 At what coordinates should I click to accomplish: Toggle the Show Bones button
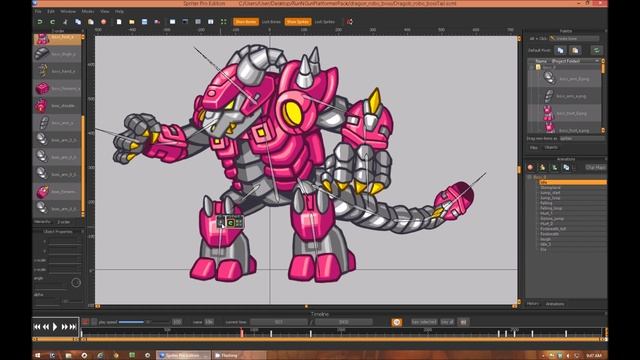click(x=246, y=22)
